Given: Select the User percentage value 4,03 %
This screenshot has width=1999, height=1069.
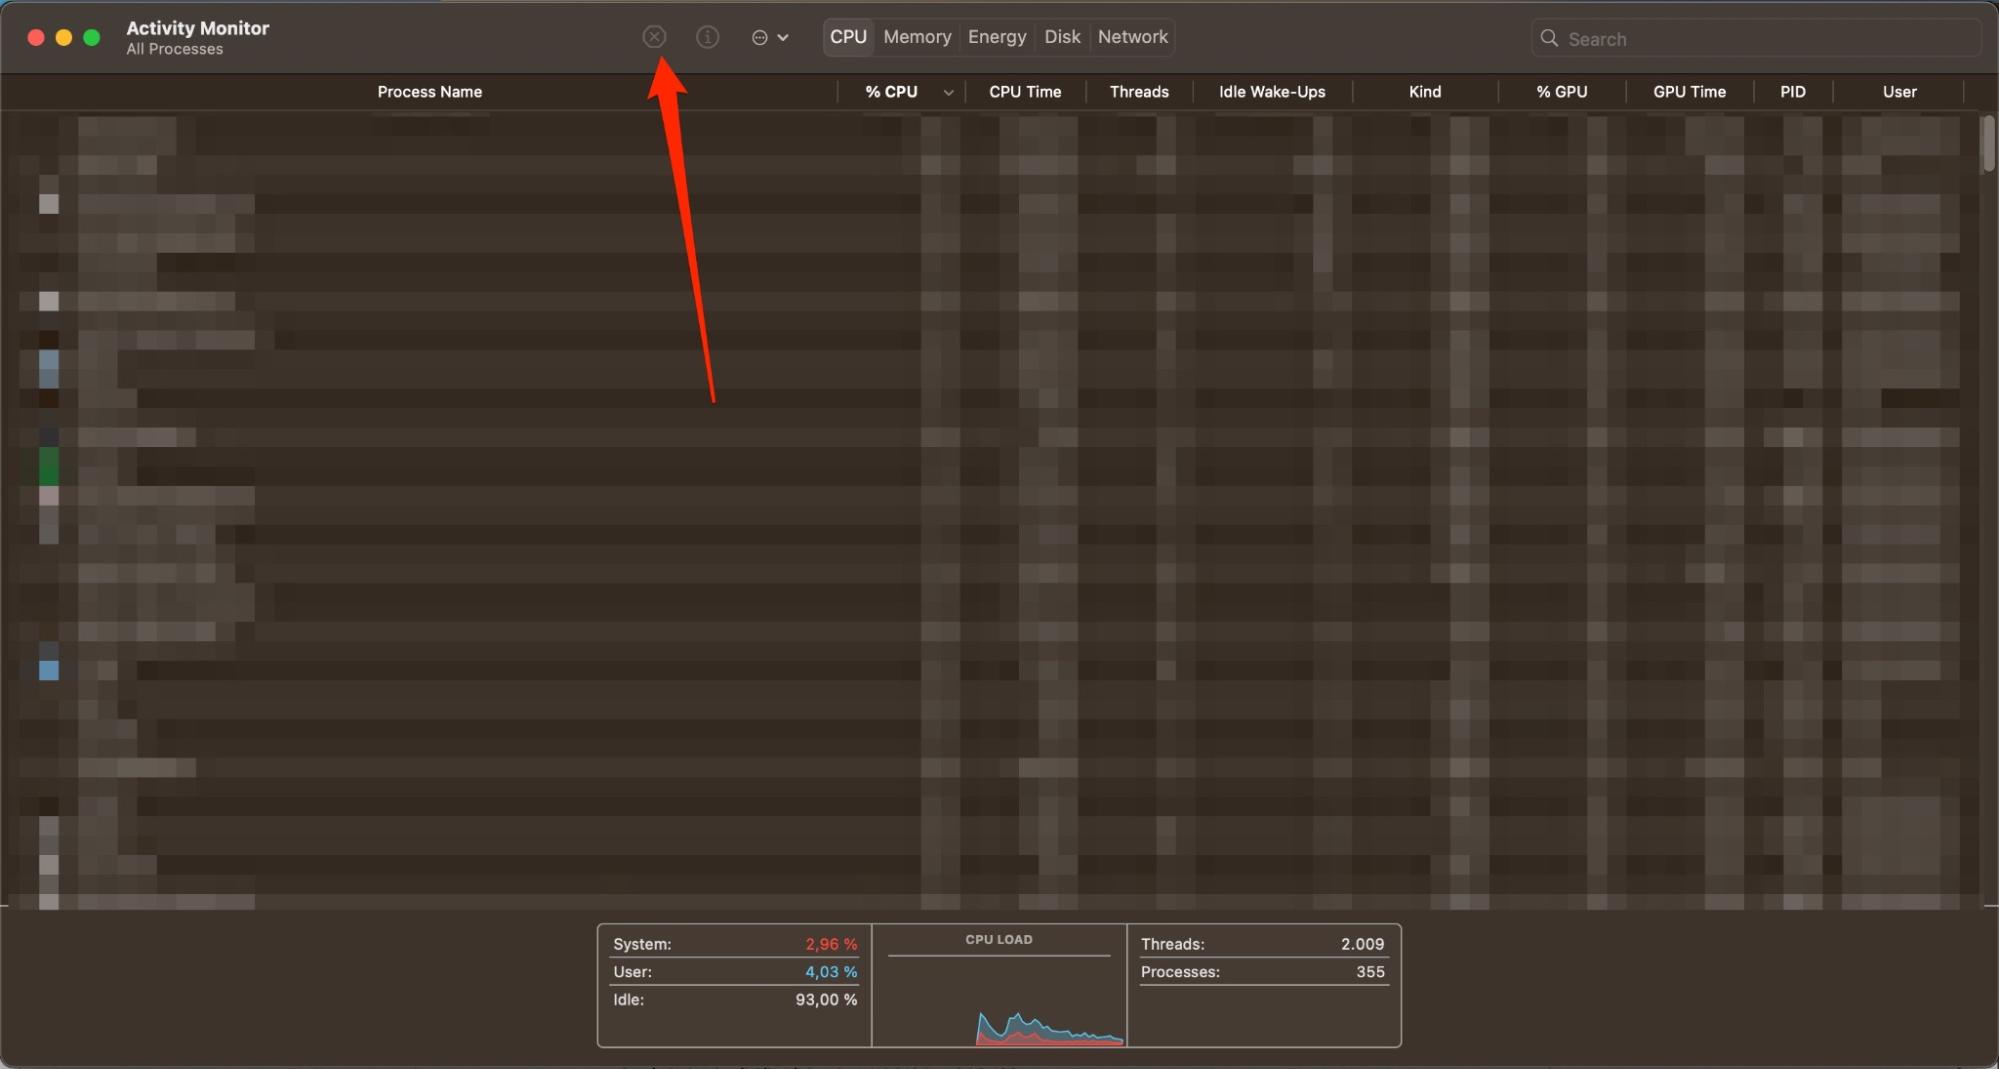Looking at the screenshot, I should [831, 972].
